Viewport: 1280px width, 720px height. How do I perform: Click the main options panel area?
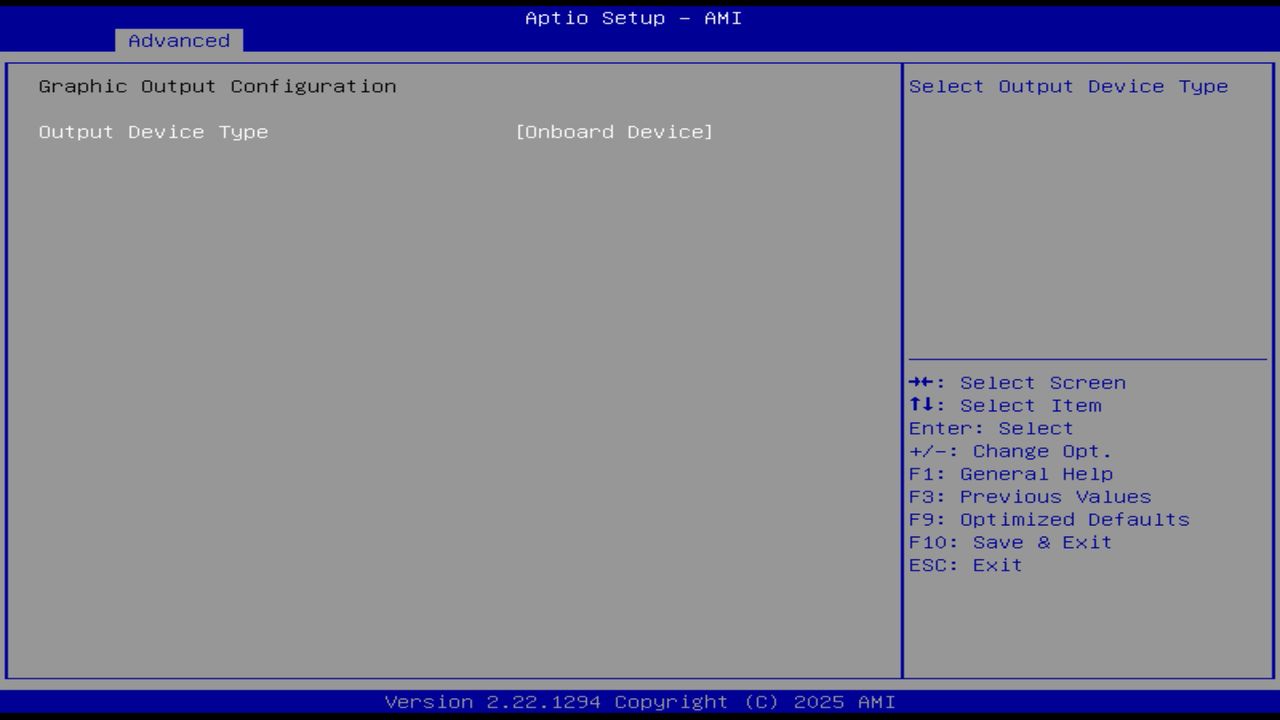click(450, 400)
